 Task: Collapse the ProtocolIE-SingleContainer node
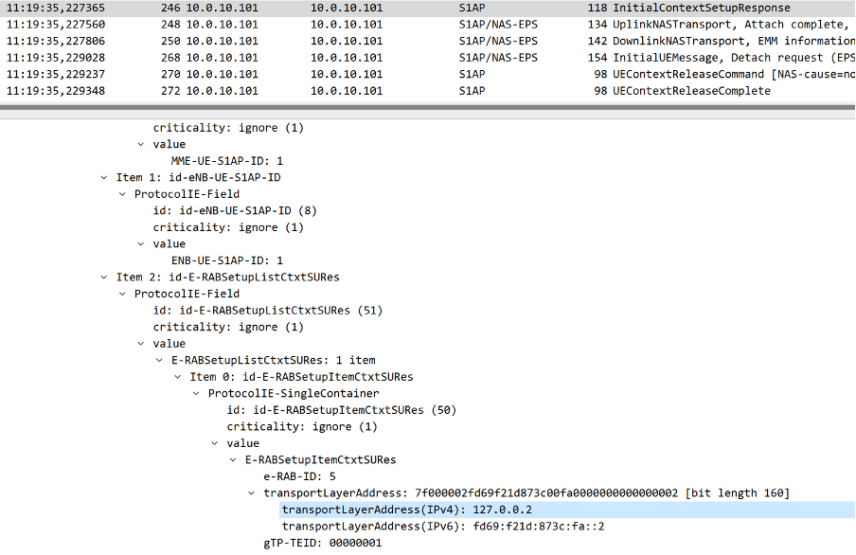196,393
